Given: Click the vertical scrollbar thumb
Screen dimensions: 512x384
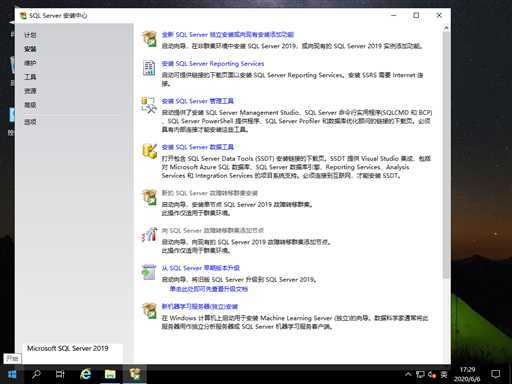Looking at the screenshot, I should tap(446, 155).
